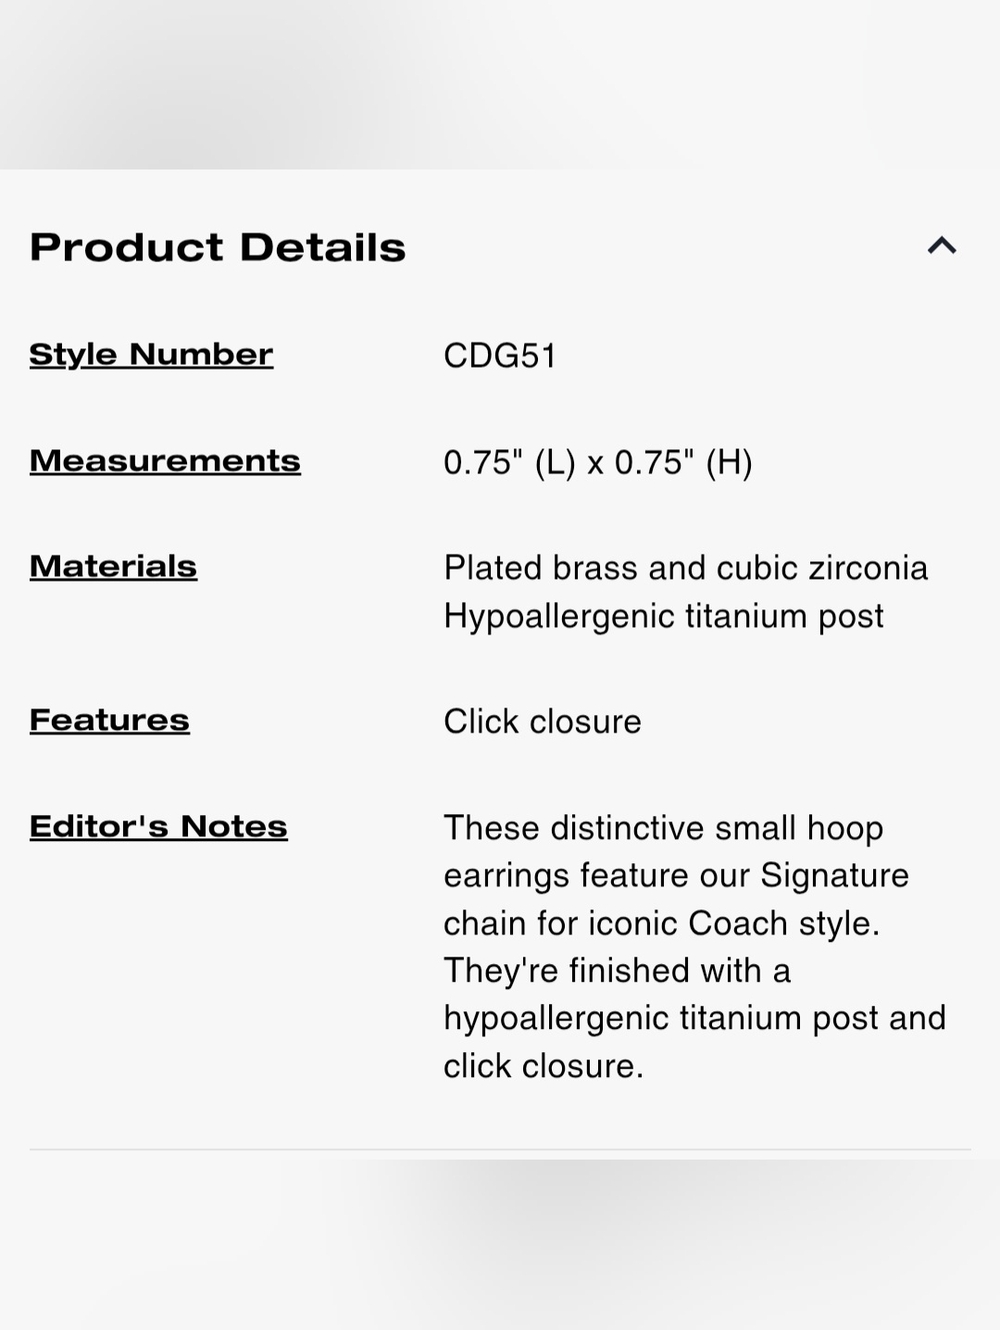This screenshot has height=1330, width=1000.
Task: Click the line 'These distinctive small hoop'
Action: pyautogui.click(x=663, y=828)
